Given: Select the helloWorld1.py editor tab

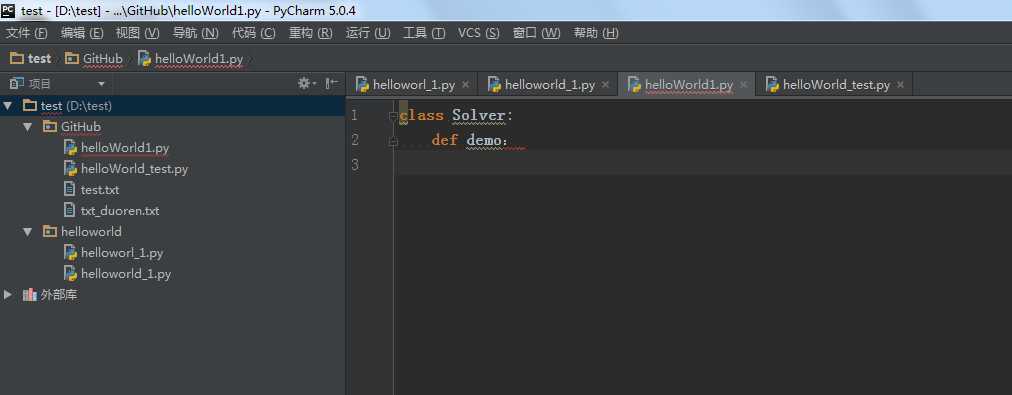Looking at the screenshot, I should pyautogui.click(x=688, y=85).
